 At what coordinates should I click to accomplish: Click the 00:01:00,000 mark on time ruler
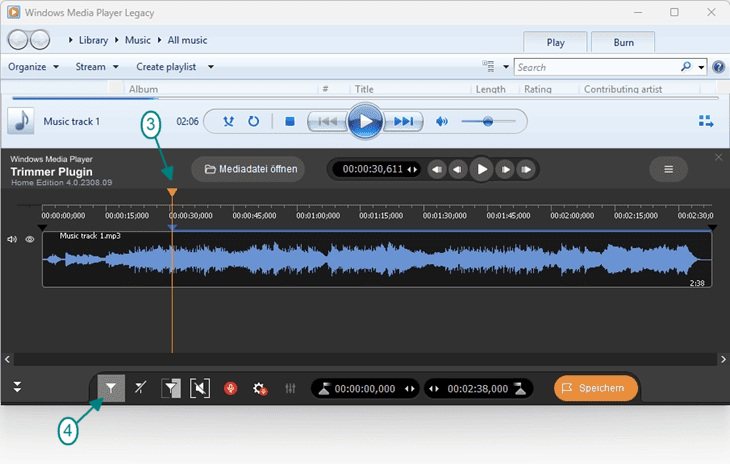pyautogui.click(x=318, y=215)
